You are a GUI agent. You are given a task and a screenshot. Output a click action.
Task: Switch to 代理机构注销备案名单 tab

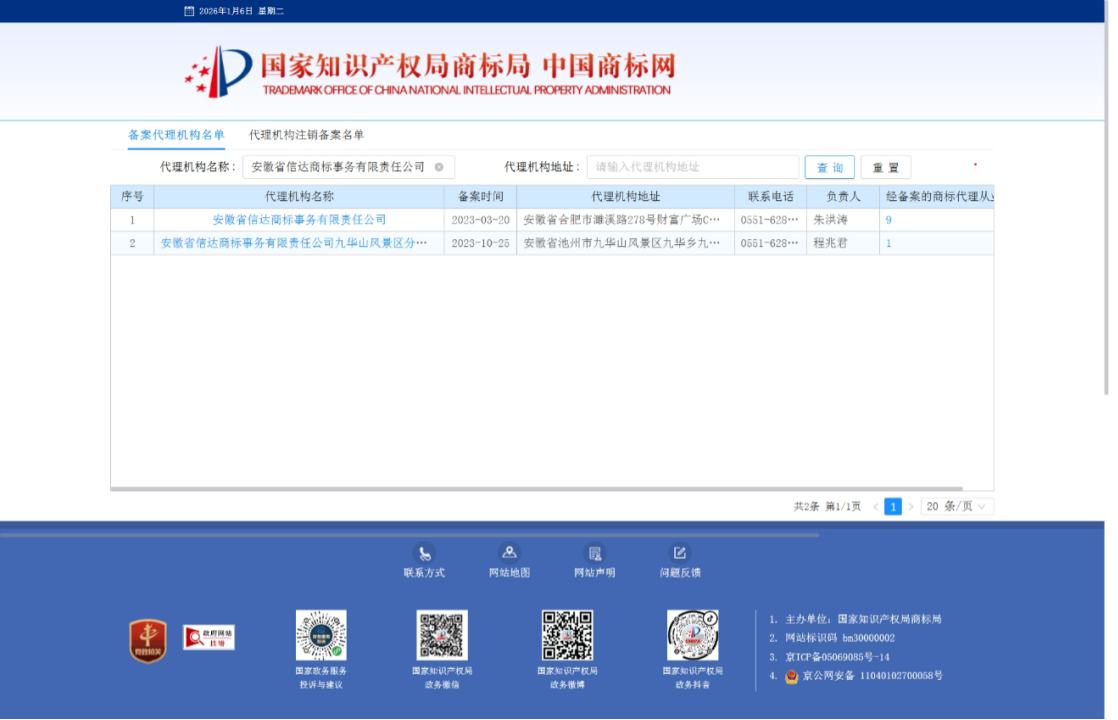click(x=306, y=135)
